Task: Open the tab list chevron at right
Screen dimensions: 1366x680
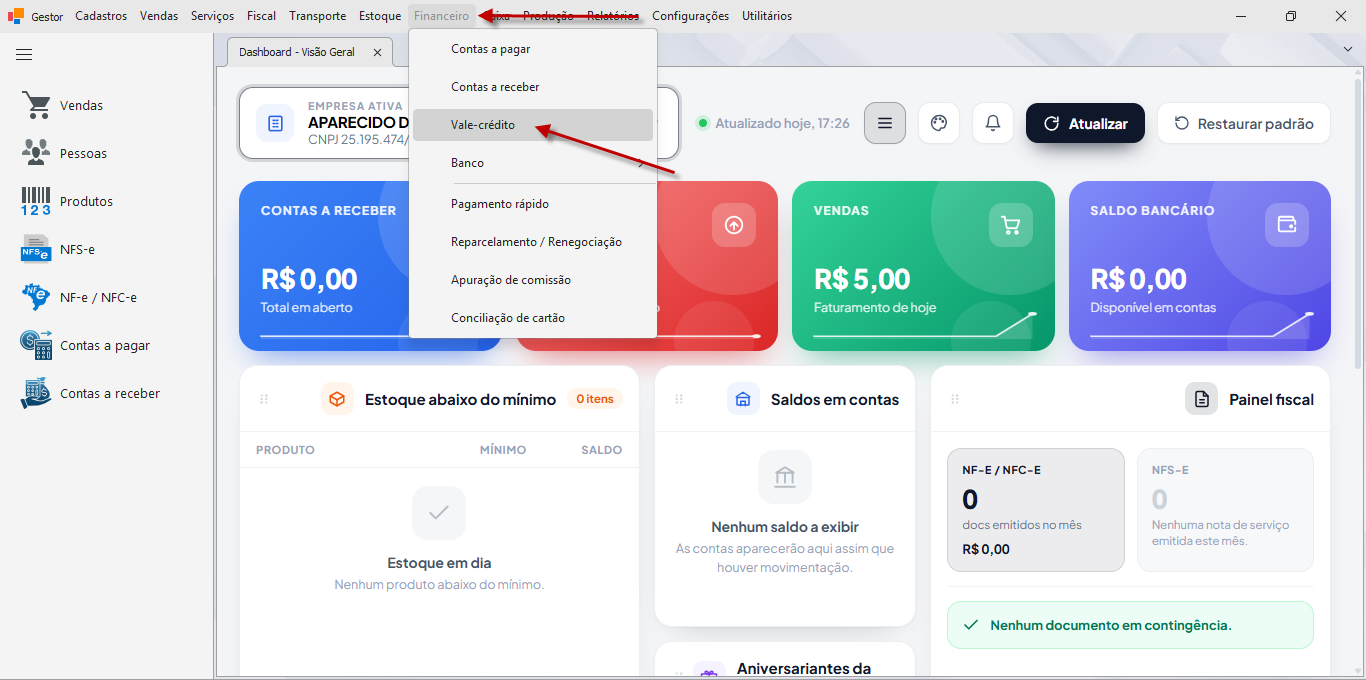Action: coord(1346,49)
